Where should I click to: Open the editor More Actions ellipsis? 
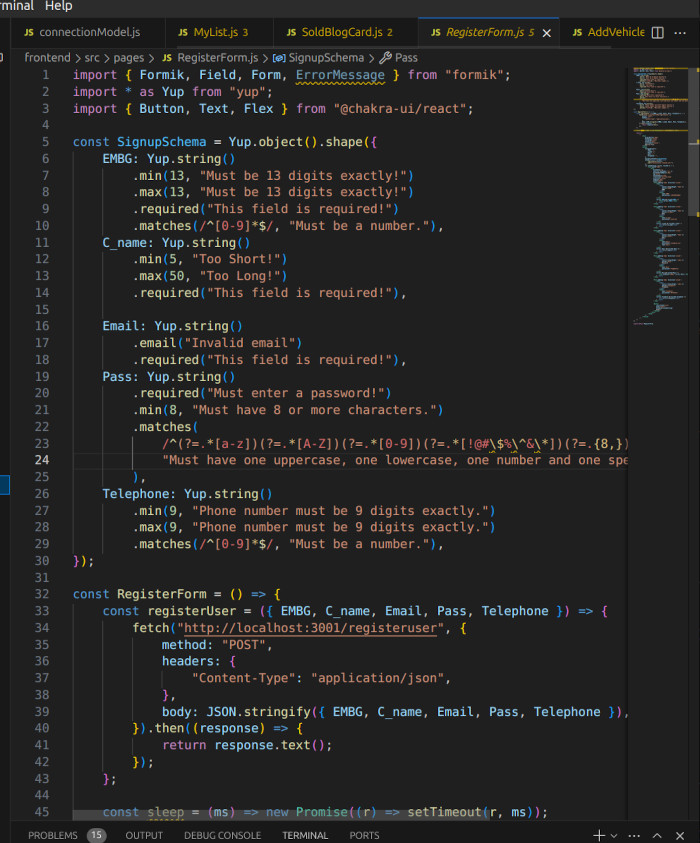click(x=682, y=32)
